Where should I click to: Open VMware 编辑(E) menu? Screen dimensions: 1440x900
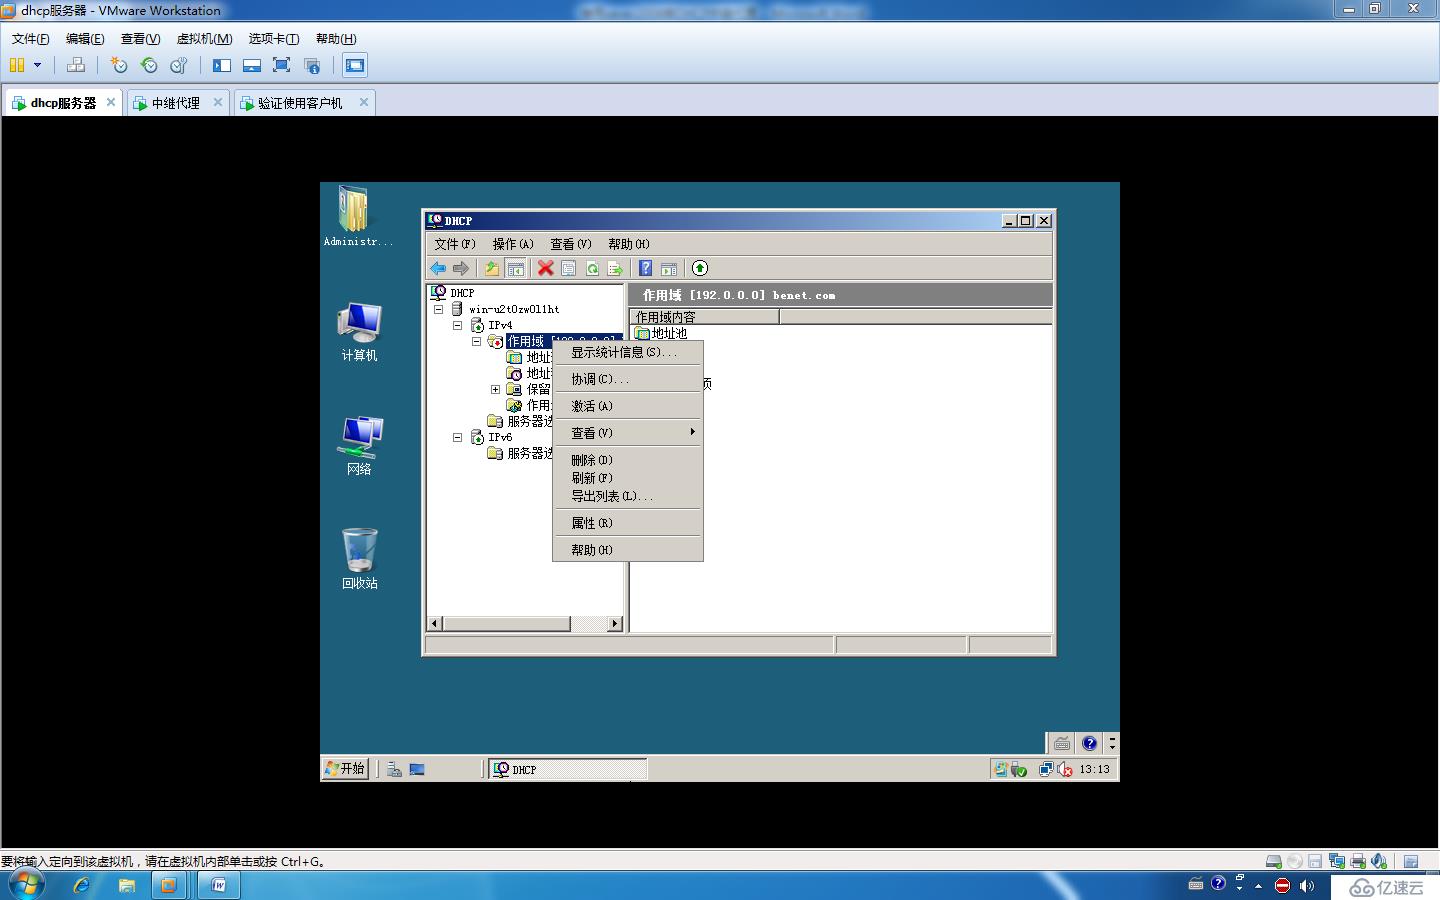(85, 39)
